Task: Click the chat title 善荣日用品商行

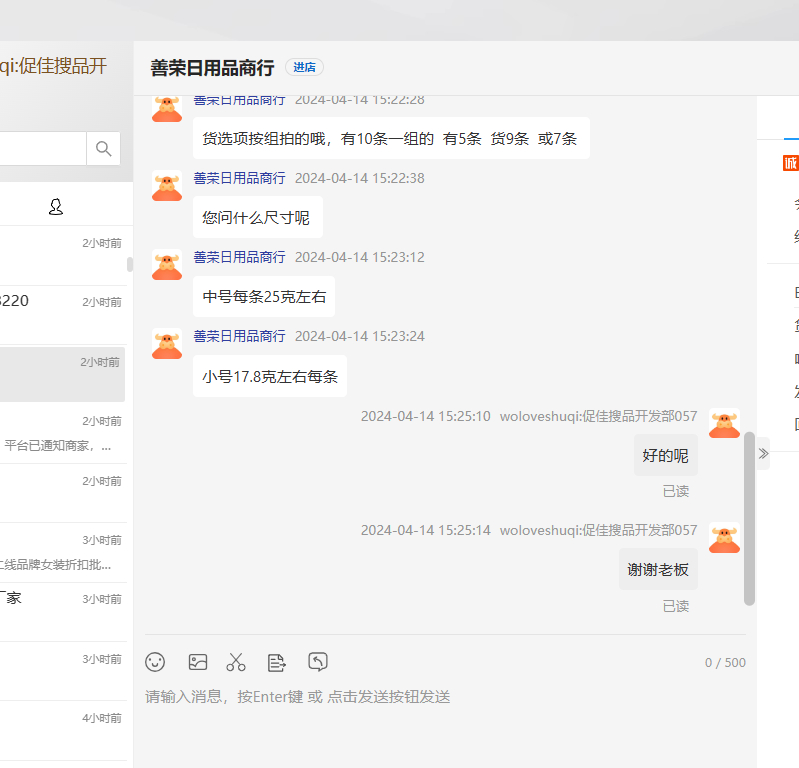Action: pos(212,68)
